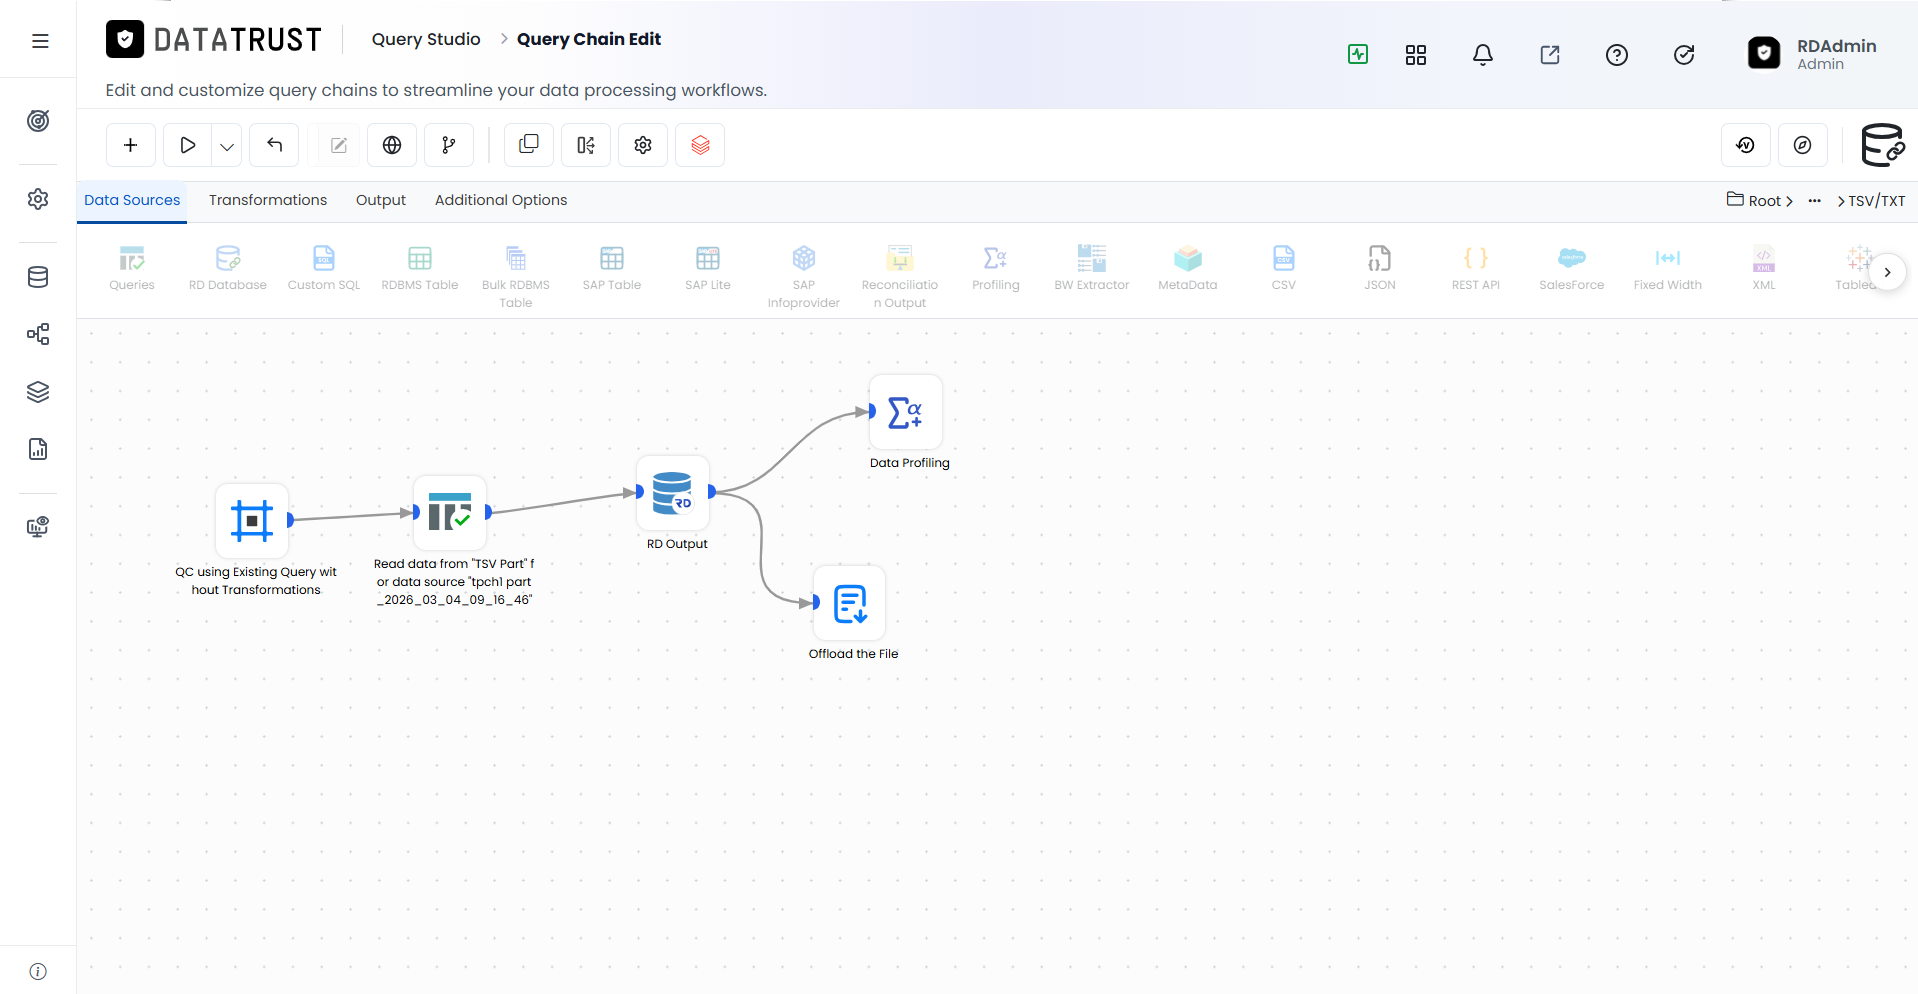This screenshot has width=1918, height=994.
Task: Click the refresh check circular icon
Action: pos(1684,55)
